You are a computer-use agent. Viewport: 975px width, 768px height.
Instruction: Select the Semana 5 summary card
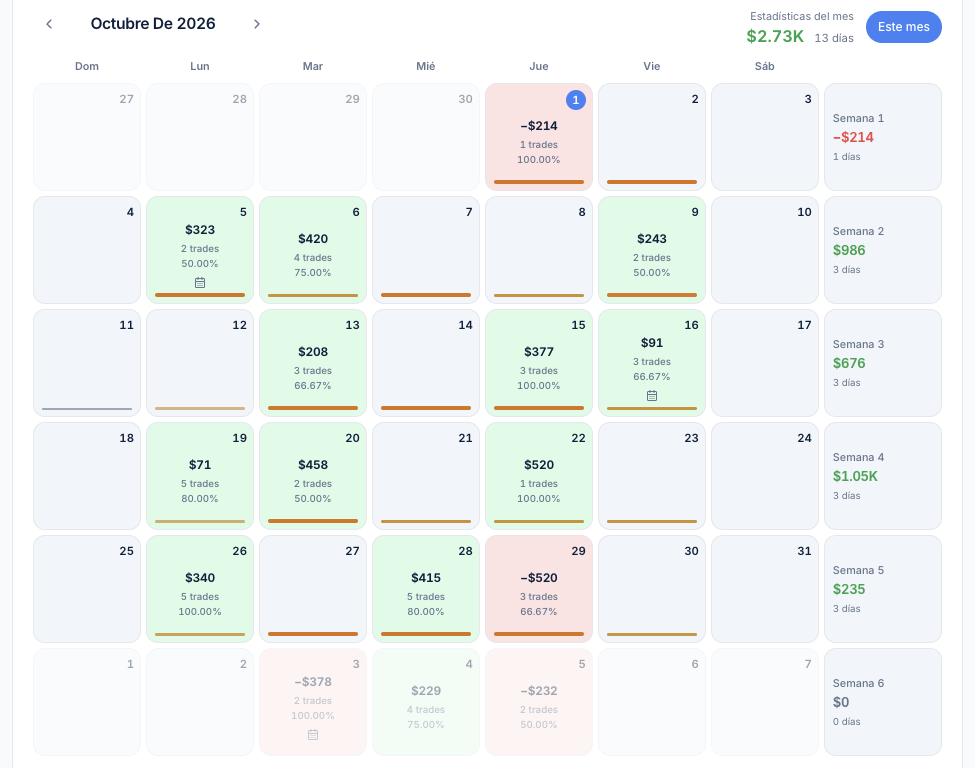tap(882, 589)
